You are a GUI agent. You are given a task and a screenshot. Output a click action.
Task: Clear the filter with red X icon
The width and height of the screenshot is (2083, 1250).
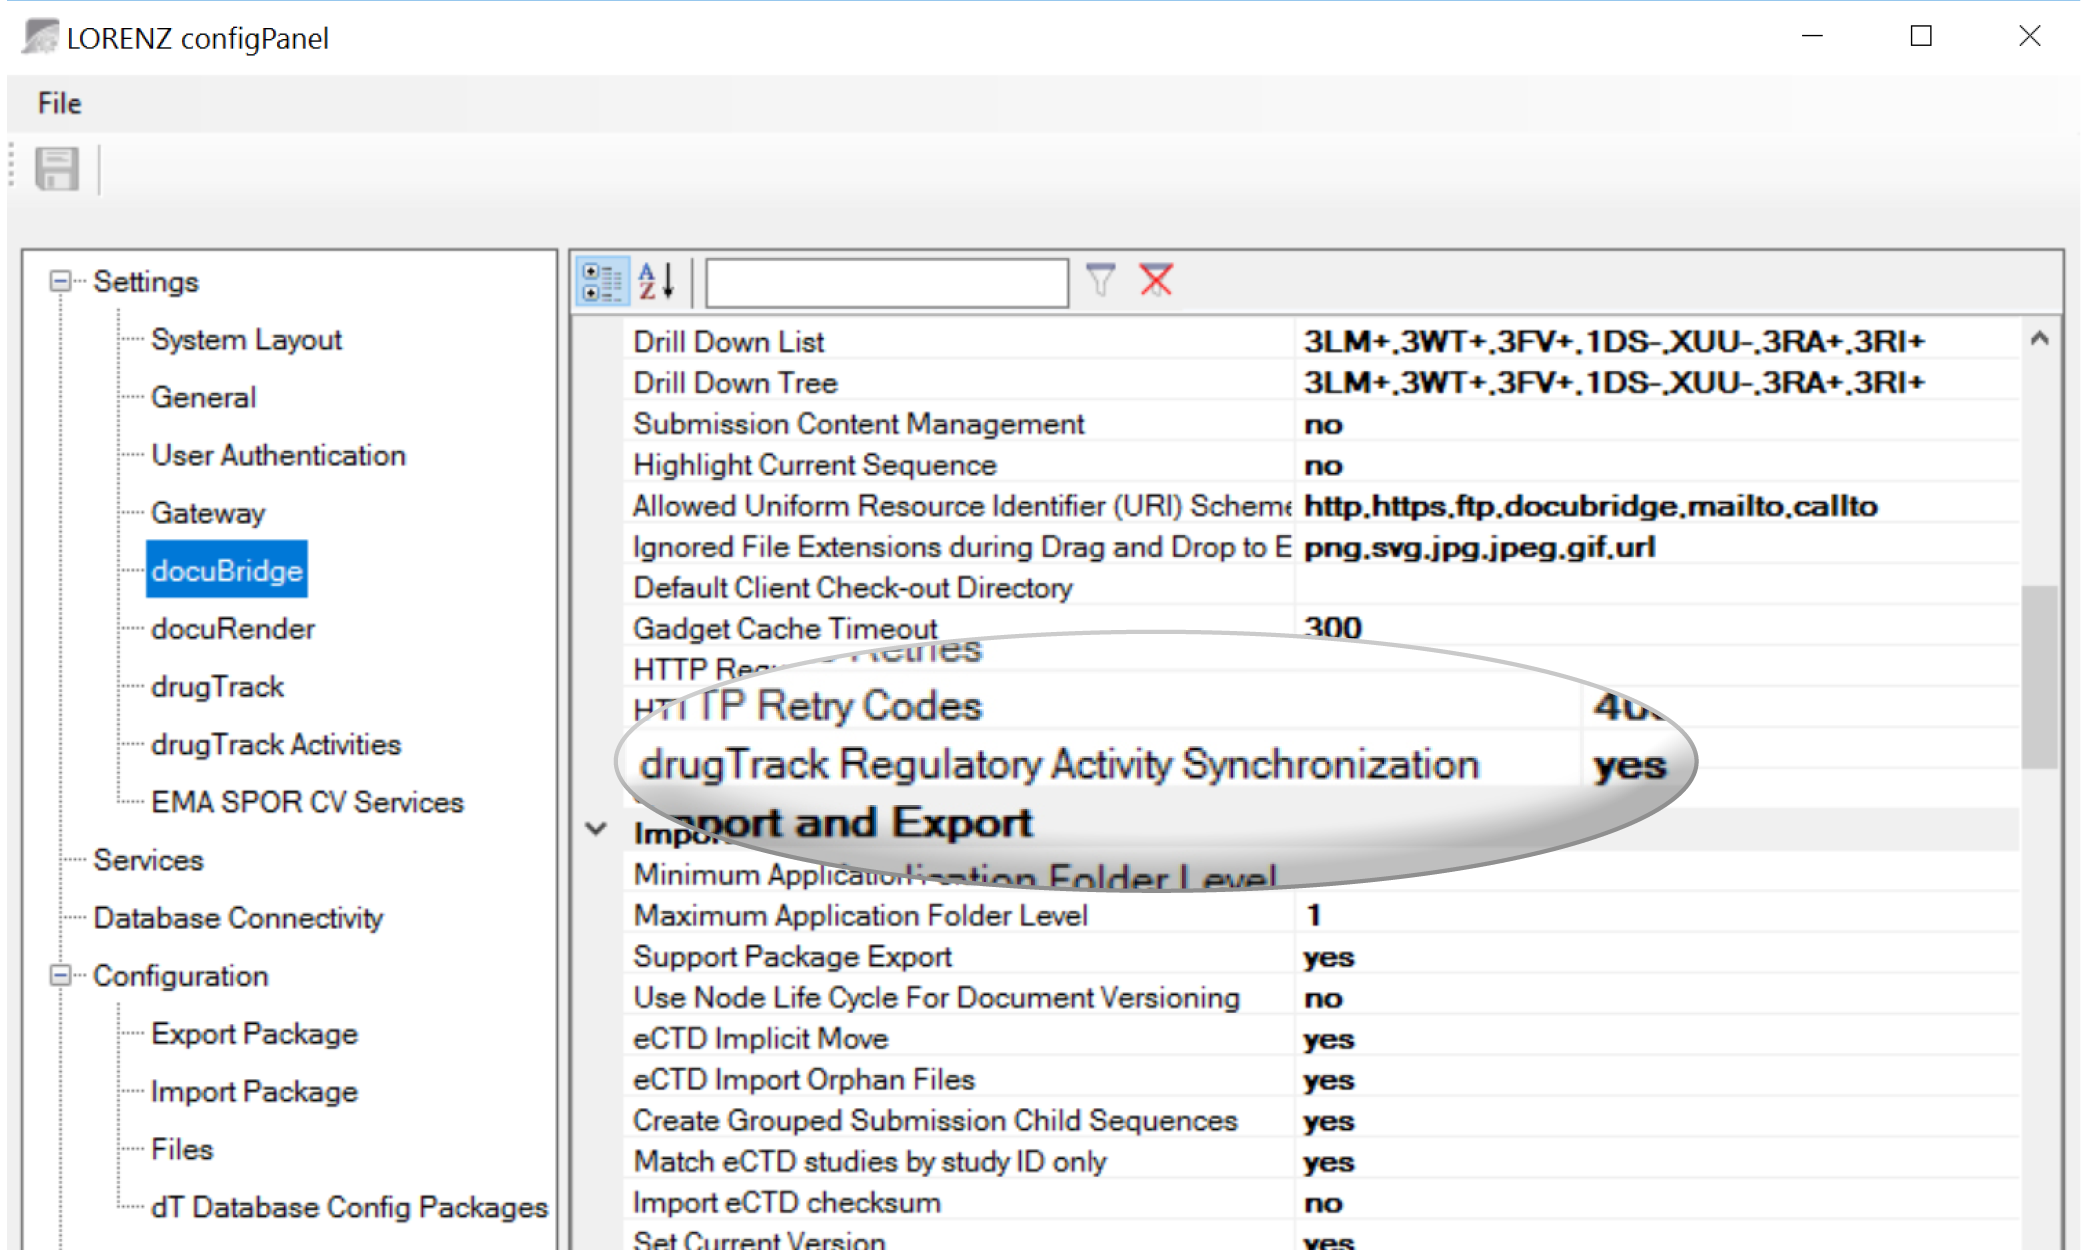click(x=1157, y=280)
